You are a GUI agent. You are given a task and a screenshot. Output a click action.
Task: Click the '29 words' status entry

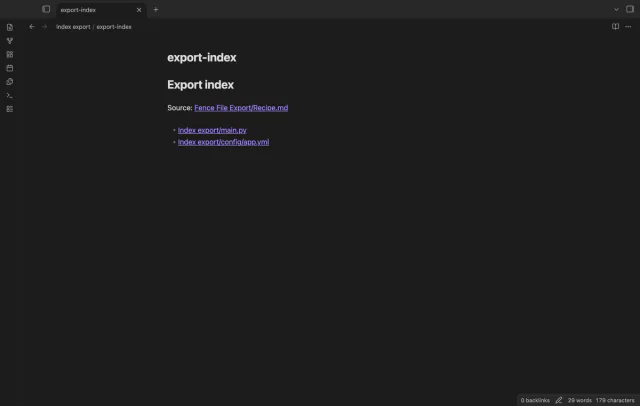[580, 400]
